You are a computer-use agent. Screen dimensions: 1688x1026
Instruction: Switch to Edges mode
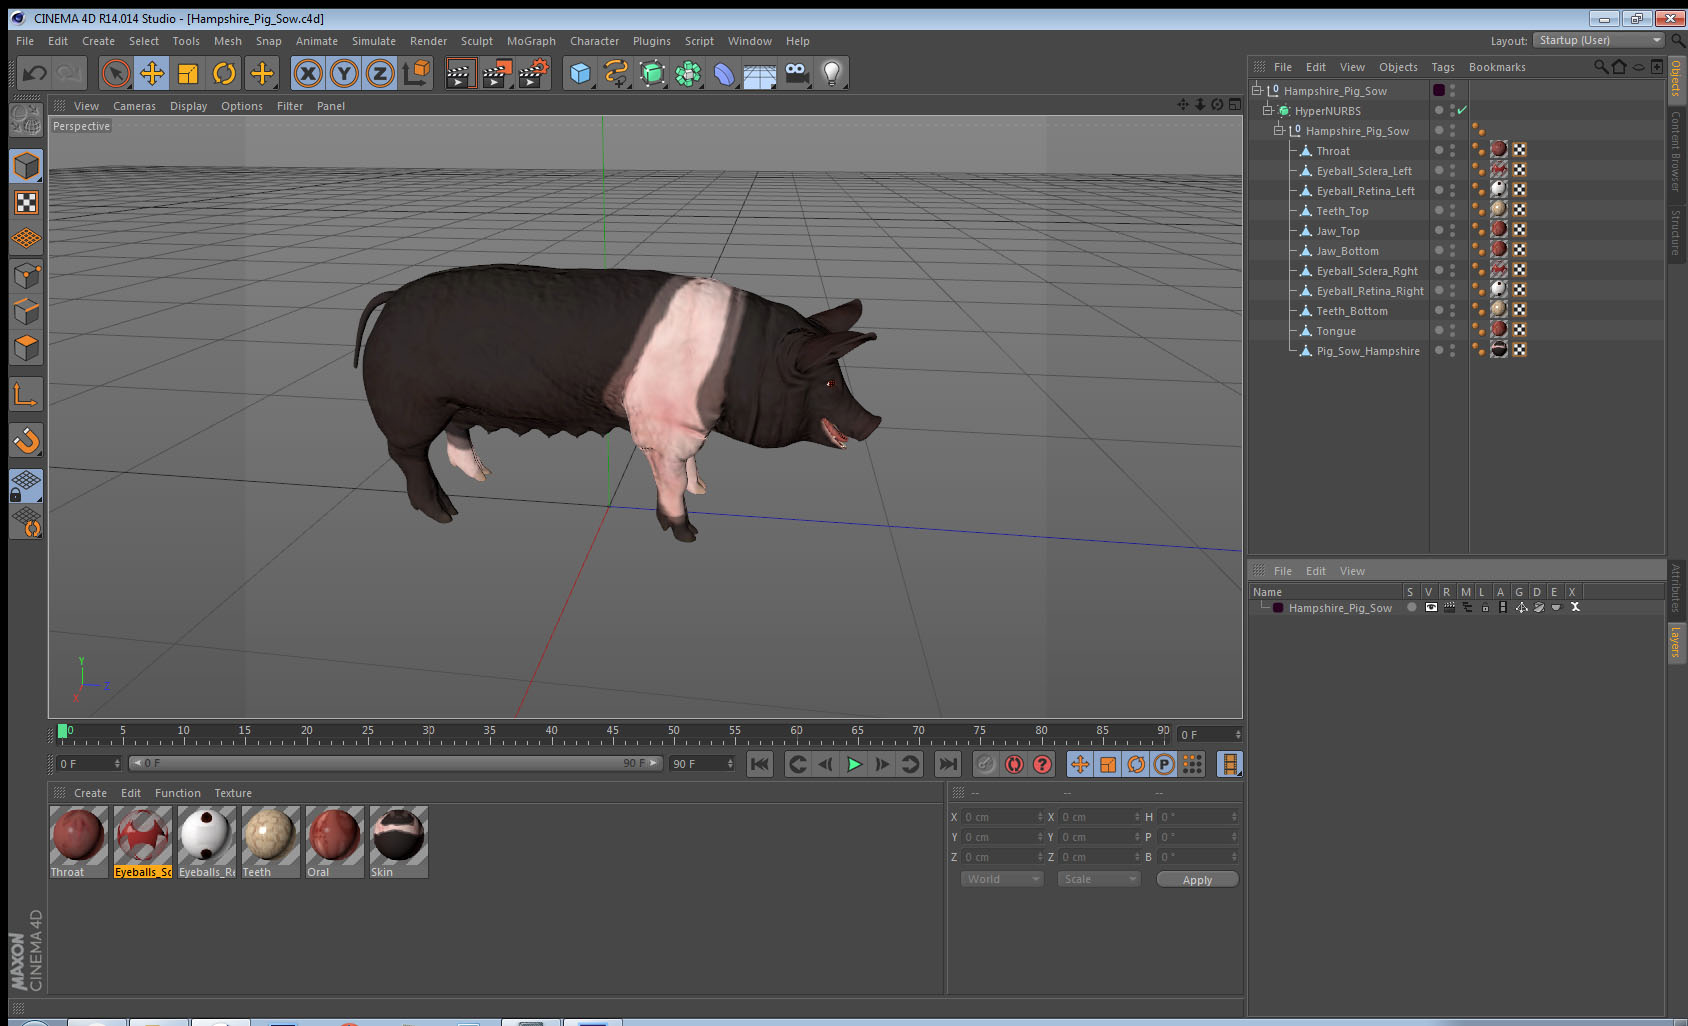(26, 311)
